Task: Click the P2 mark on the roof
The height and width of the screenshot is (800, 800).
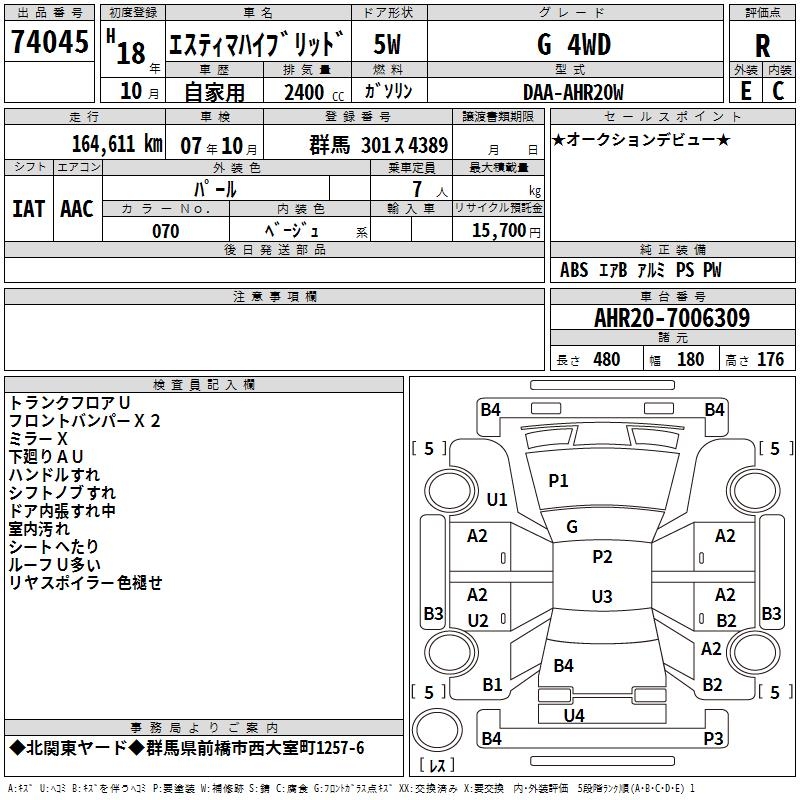Action: [602, 557]
